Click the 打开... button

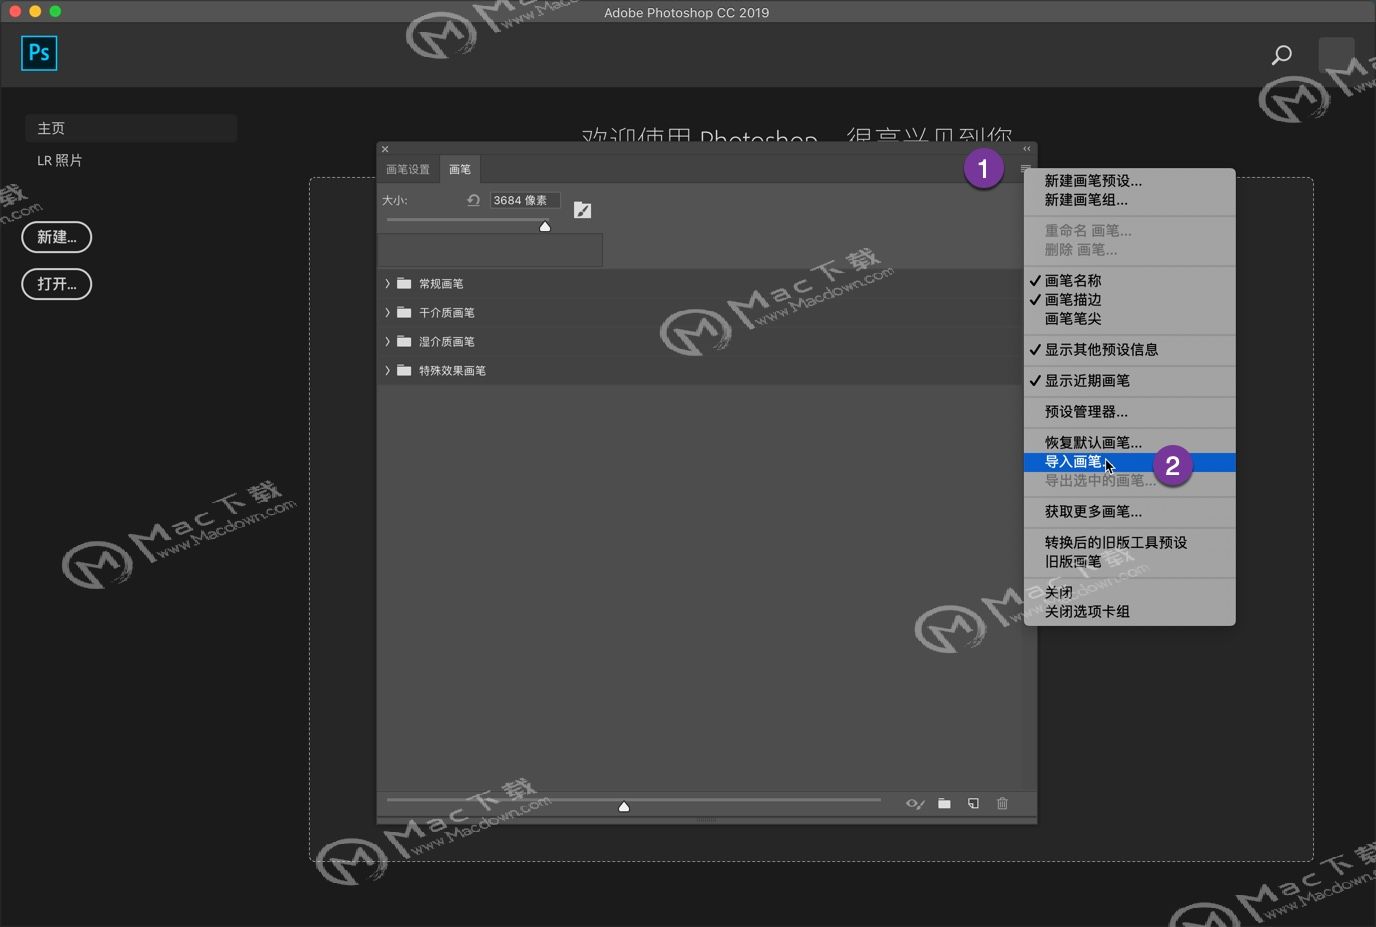(x=57, y=284)
